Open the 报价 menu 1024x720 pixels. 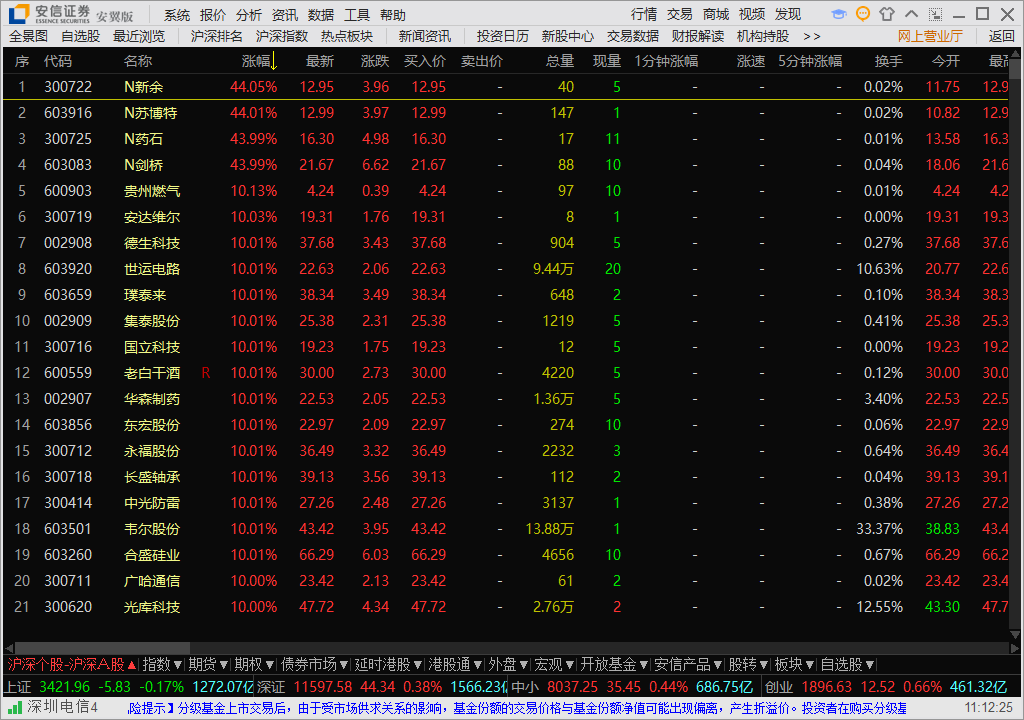coord(213,15)
